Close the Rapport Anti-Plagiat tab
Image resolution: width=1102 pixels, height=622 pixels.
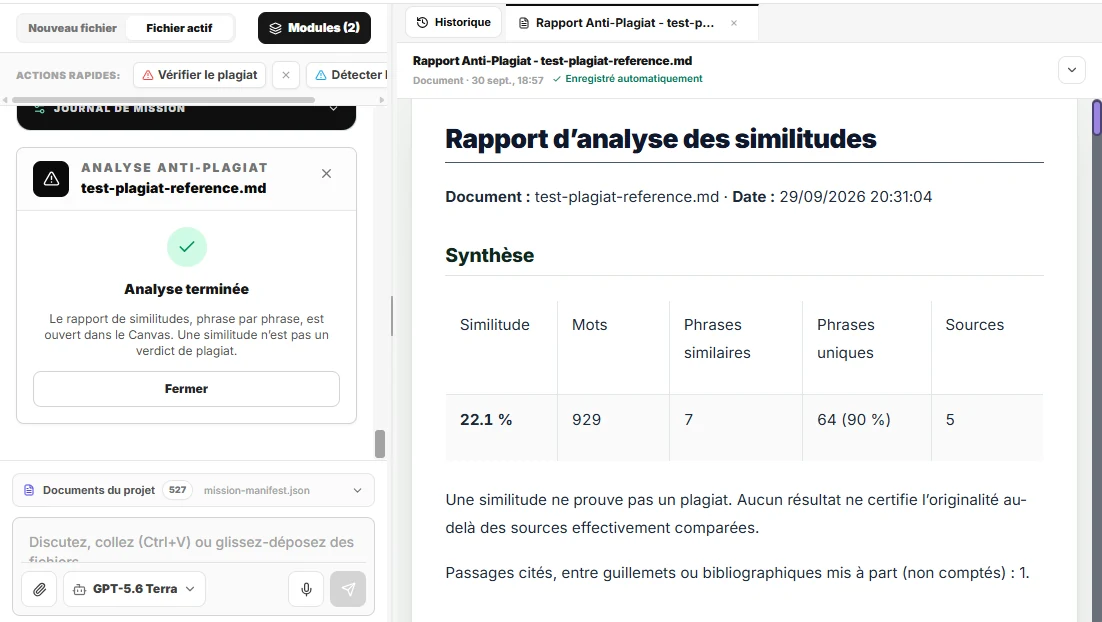(734, 23)
